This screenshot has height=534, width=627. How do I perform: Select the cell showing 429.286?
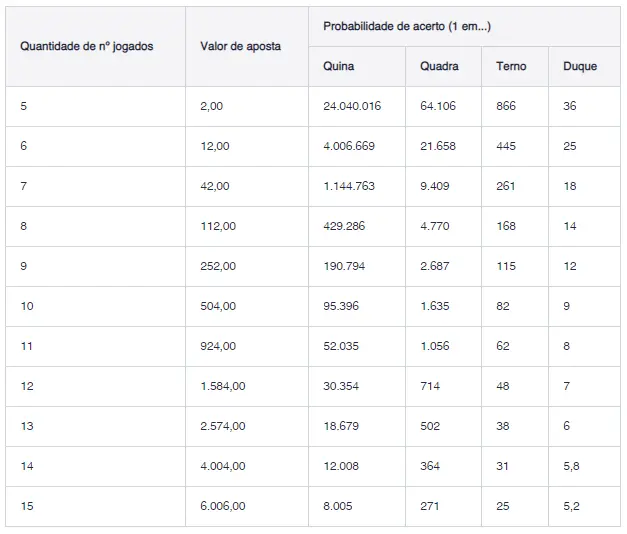[344, 226]
